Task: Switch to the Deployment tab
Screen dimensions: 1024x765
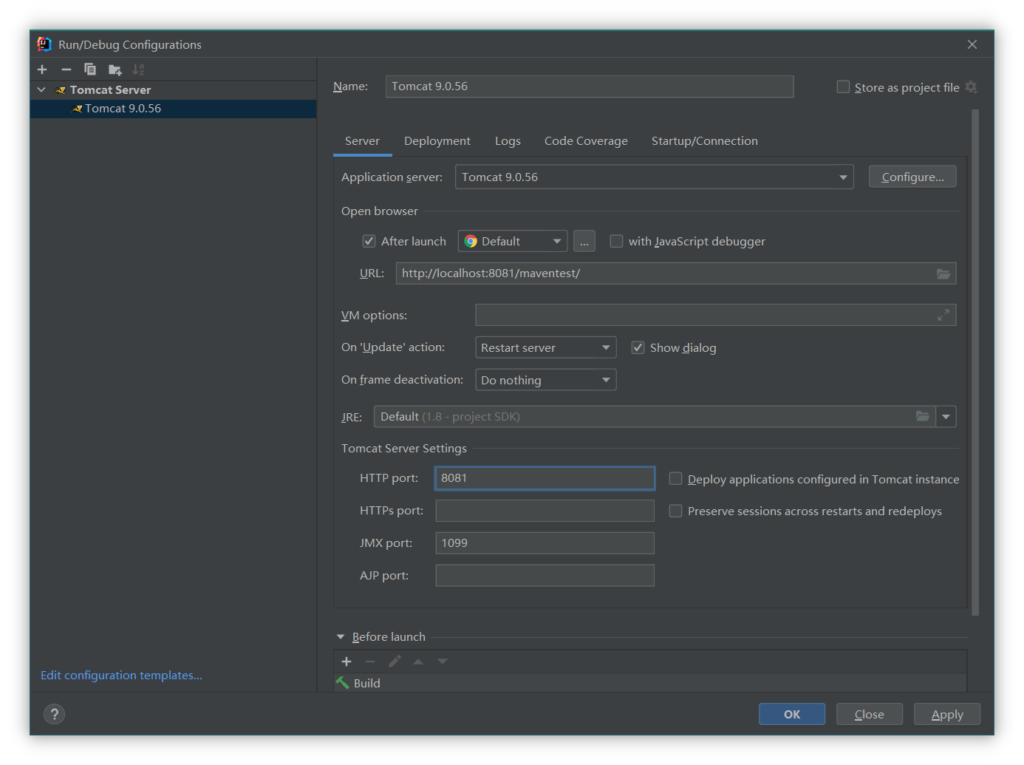Action: [x=437, y=141]
